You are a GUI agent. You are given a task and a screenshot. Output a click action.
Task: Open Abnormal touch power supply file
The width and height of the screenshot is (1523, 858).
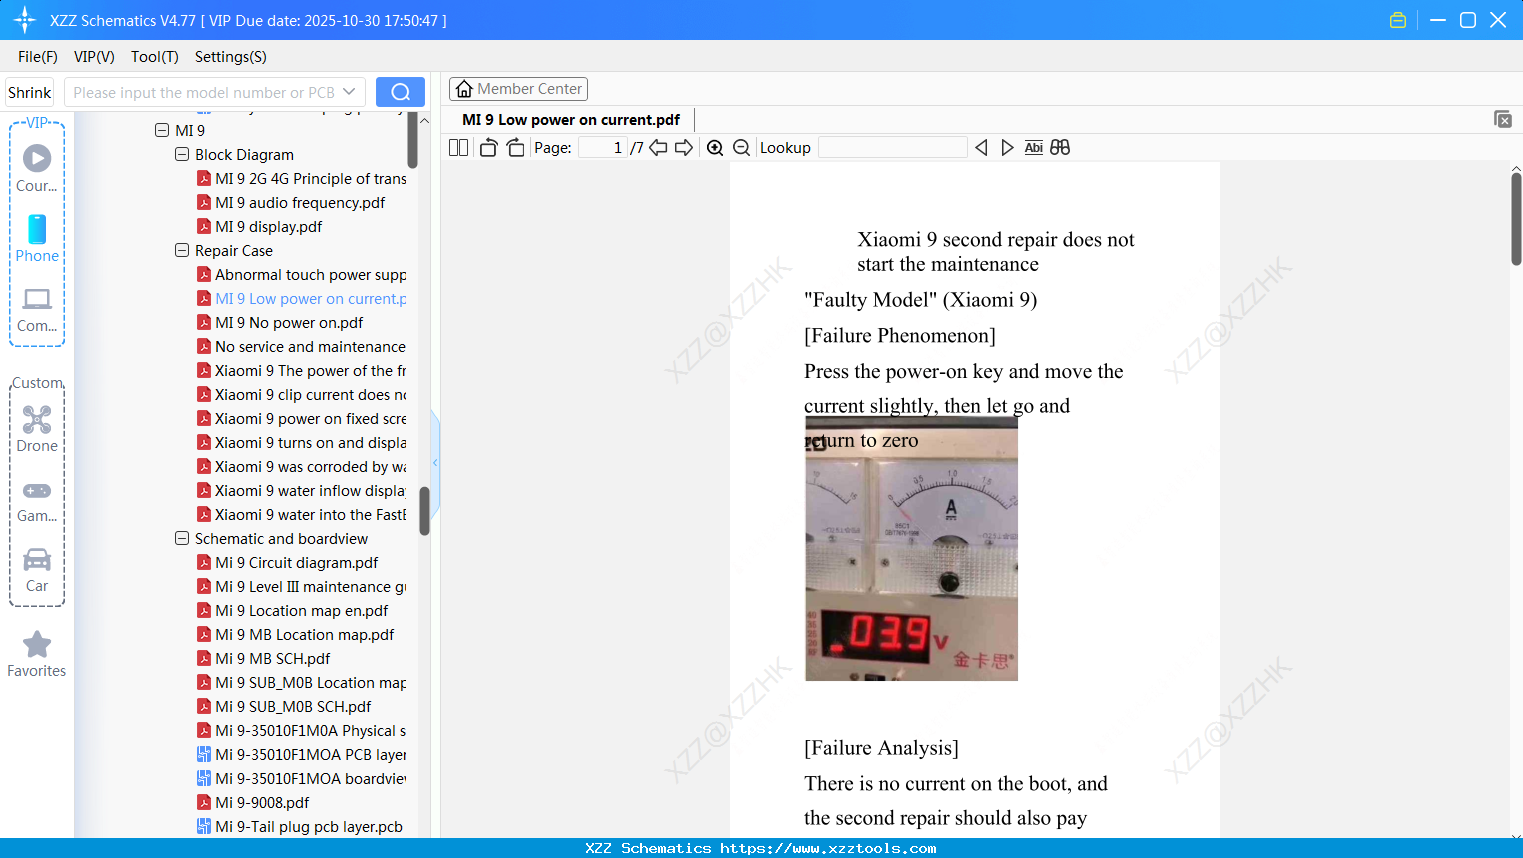pos(302,274)
